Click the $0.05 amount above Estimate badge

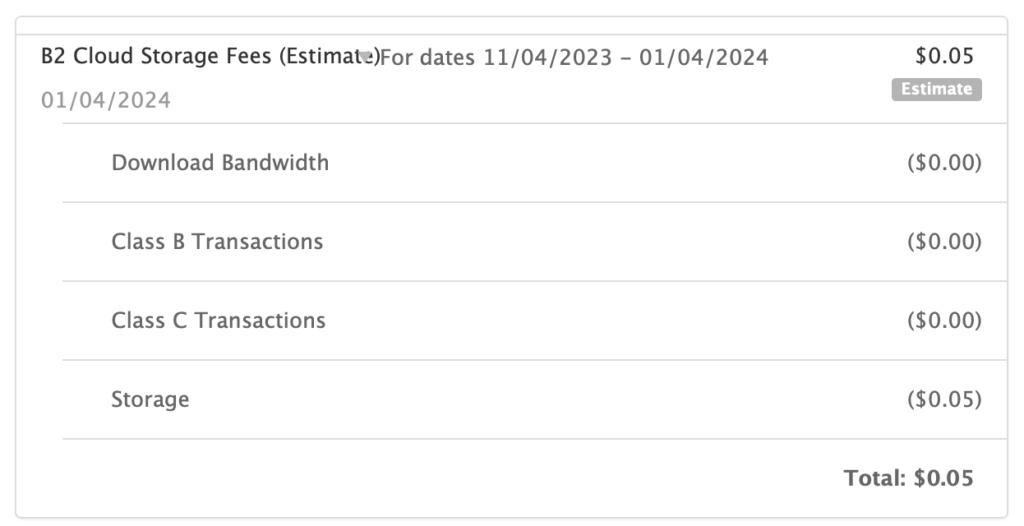pos(944,56)
